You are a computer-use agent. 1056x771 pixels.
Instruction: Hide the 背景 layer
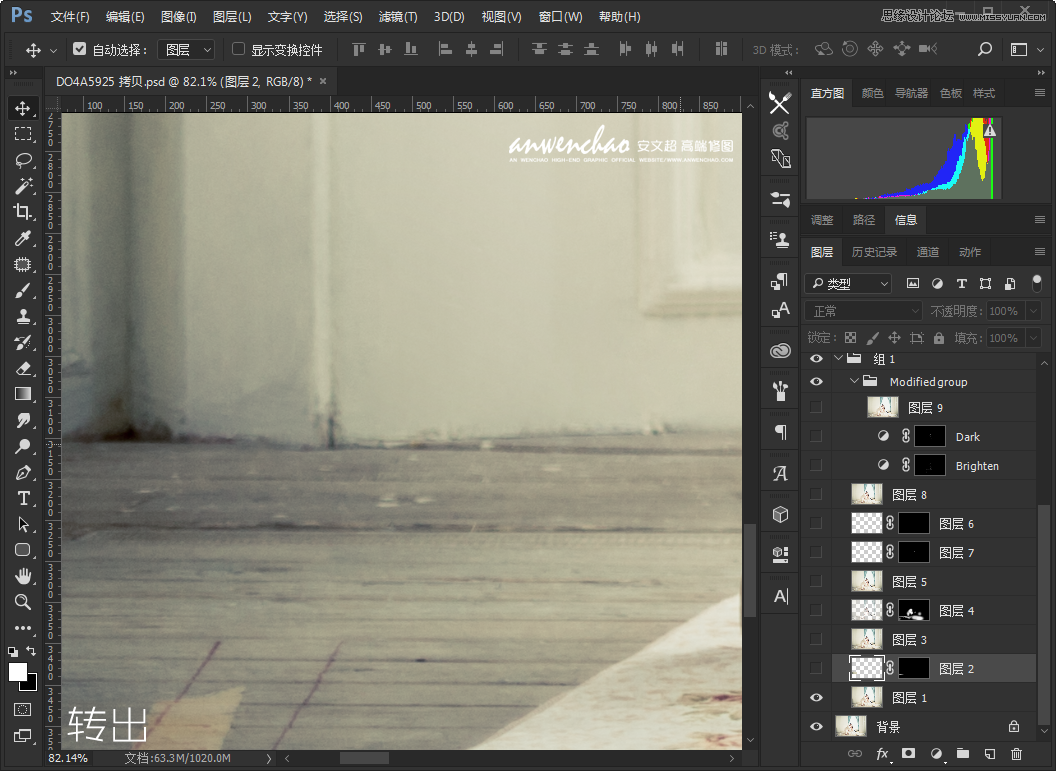816,725
